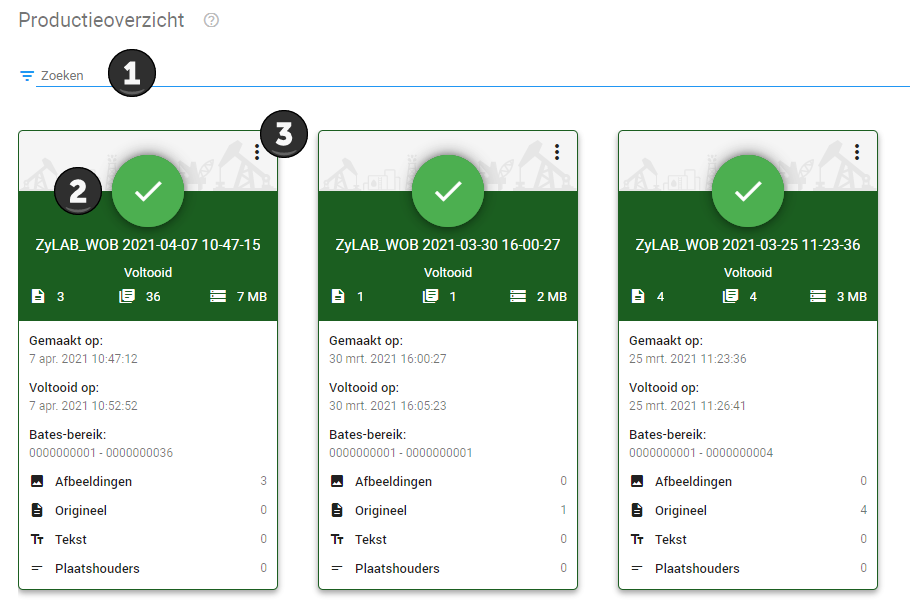
Task: Select the date 30 mrt. 2021 16:05:23
Action: (x=388, y=405)
